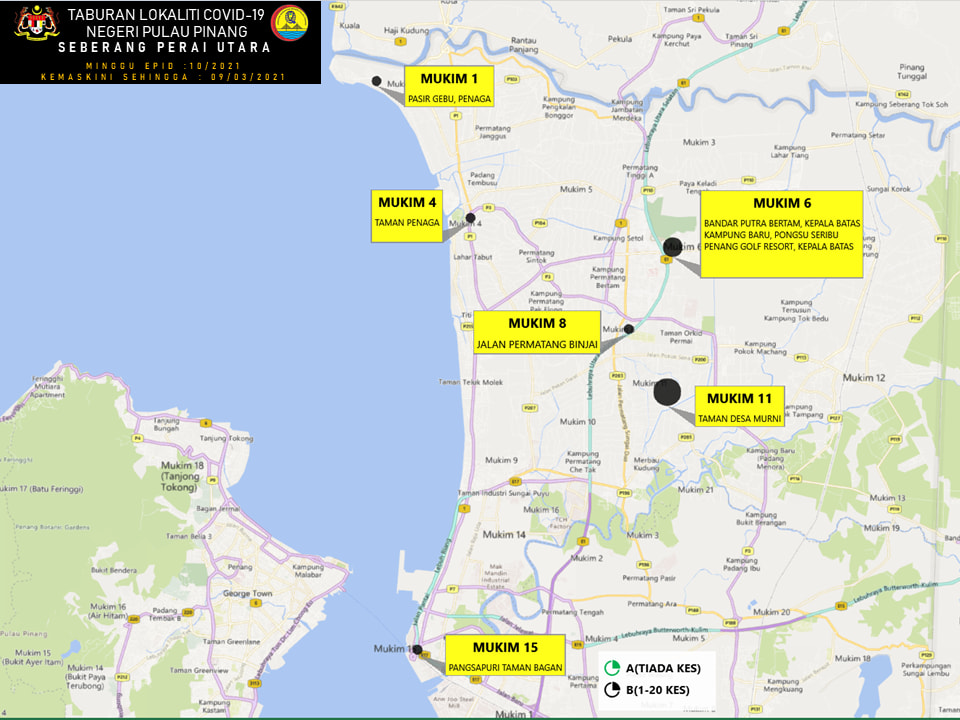Click the 'Mukim 10' map label
This screenshot has width=960, height=720.
pyautogui.click(x=577, y=422)
